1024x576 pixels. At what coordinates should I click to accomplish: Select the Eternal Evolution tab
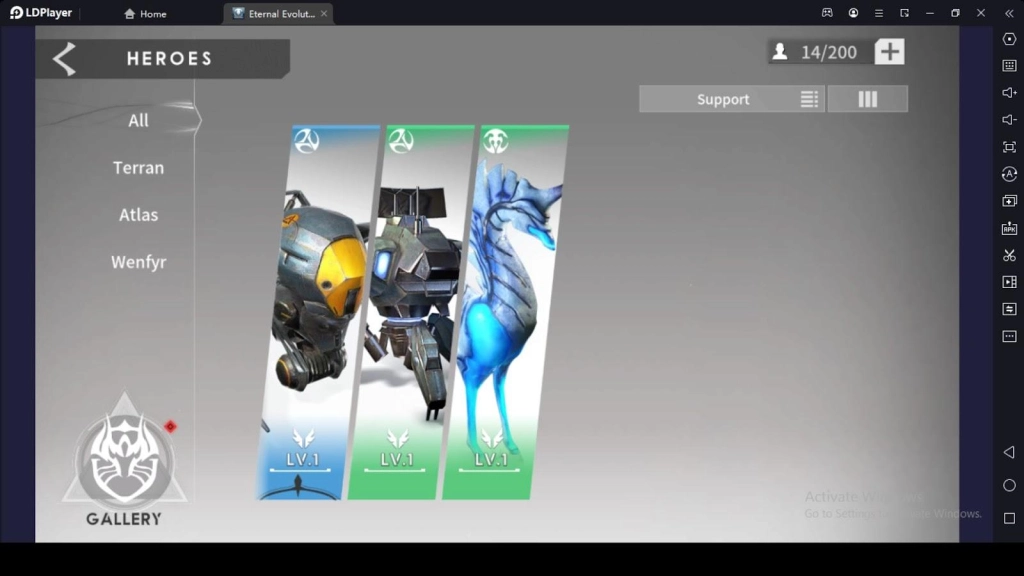click(278, 14)
